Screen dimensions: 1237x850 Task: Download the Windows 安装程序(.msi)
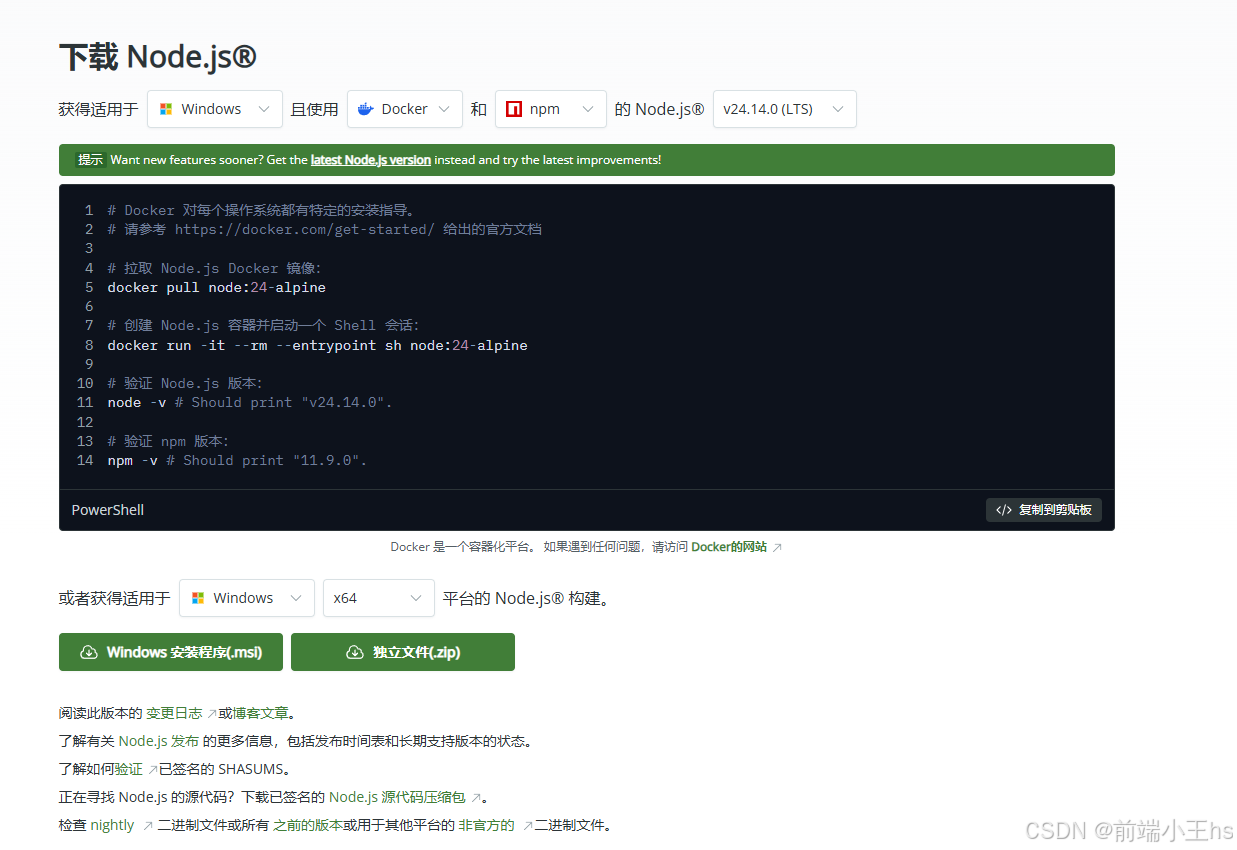point(171,652)
